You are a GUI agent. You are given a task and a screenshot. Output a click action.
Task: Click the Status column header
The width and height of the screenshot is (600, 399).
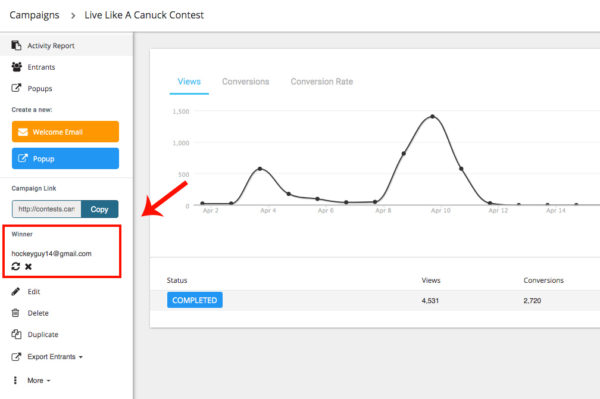[x=177, y=280]
